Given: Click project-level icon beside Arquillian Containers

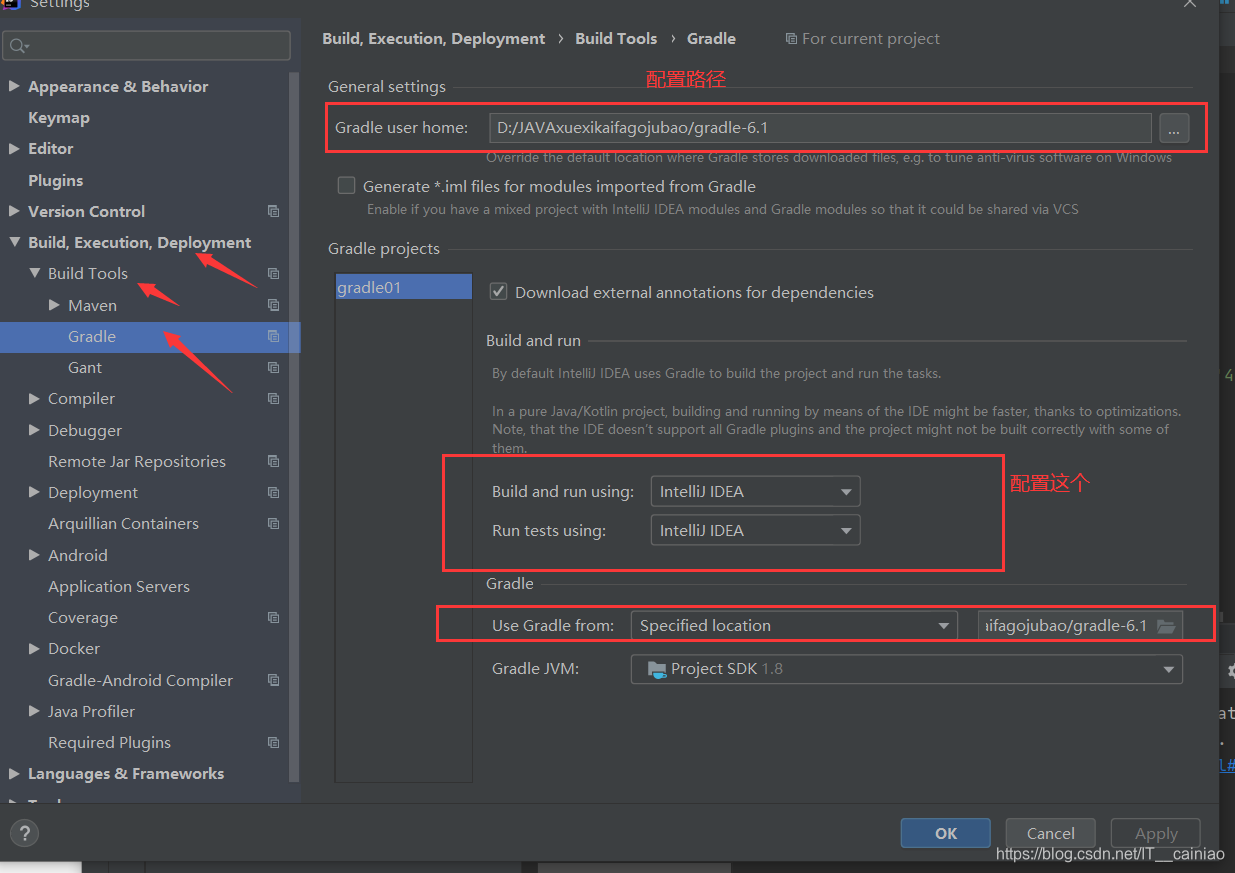Looking at the screenshot, I should point(273,523).
